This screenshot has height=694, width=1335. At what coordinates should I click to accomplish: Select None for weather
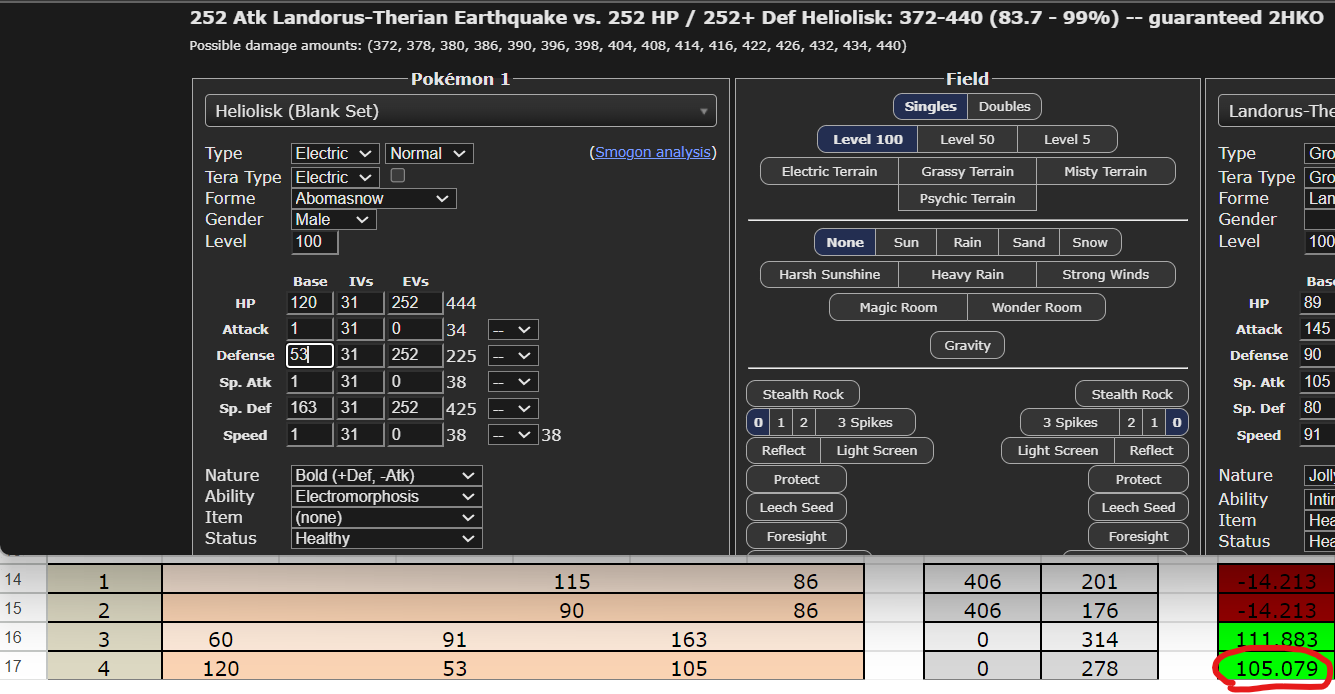pyautogui.click(x=845, y=242)
